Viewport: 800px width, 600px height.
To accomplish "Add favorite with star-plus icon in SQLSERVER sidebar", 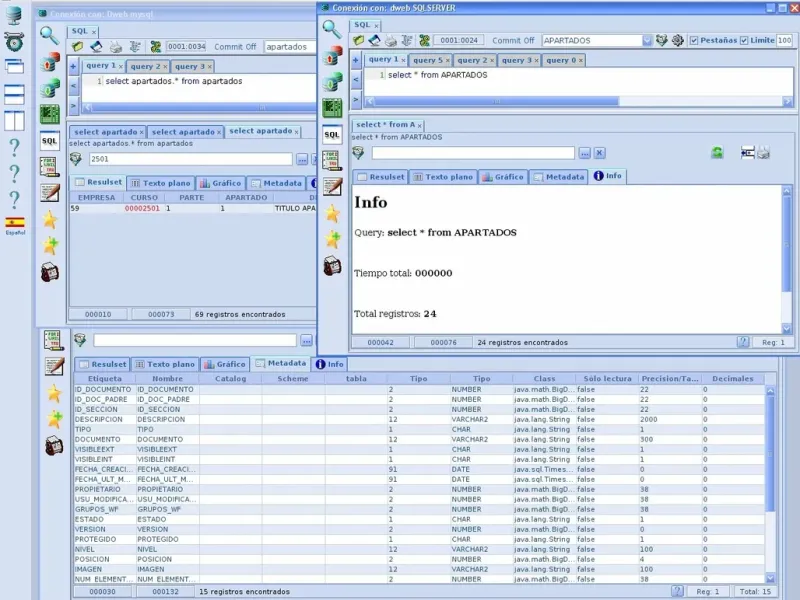I will click(x=332, y=239).
